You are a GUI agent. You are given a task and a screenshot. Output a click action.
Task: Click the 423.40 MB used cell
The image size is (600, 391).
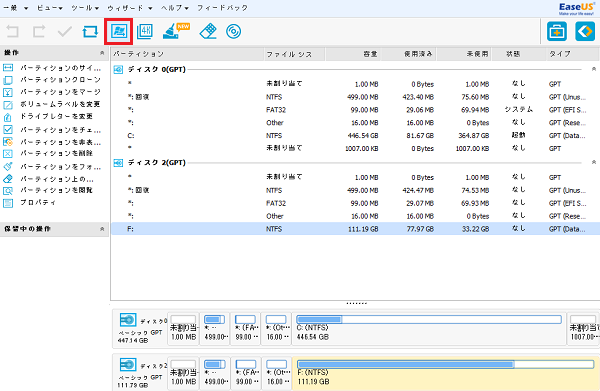click(418, 97)
